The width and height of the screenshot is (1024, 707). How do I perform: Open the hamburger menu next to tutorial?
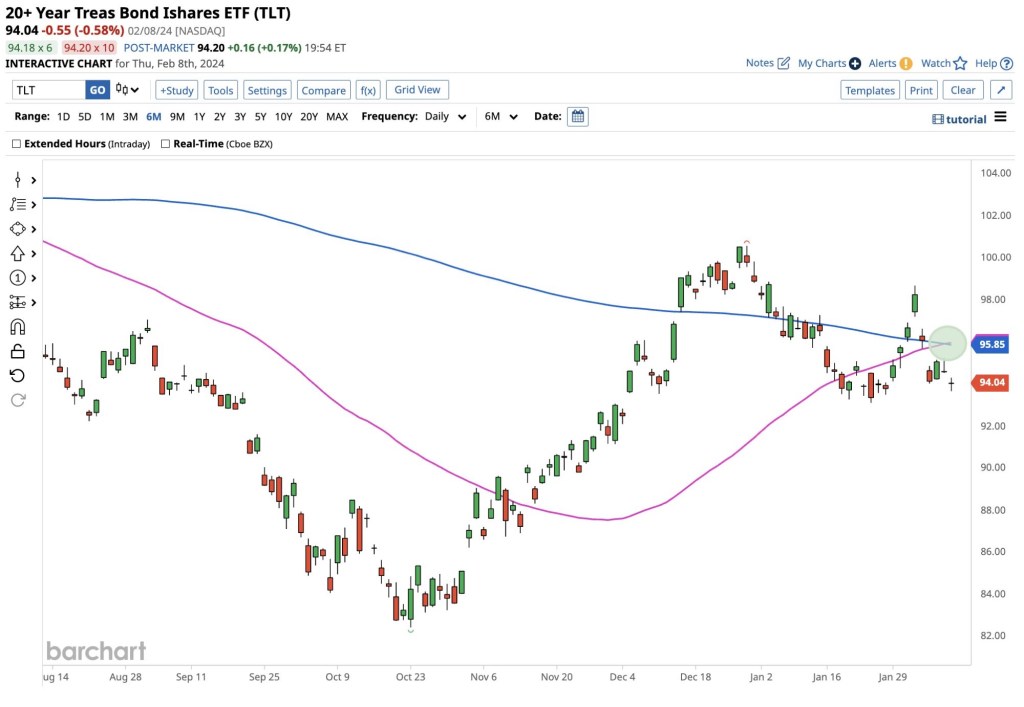coord(999,118)
